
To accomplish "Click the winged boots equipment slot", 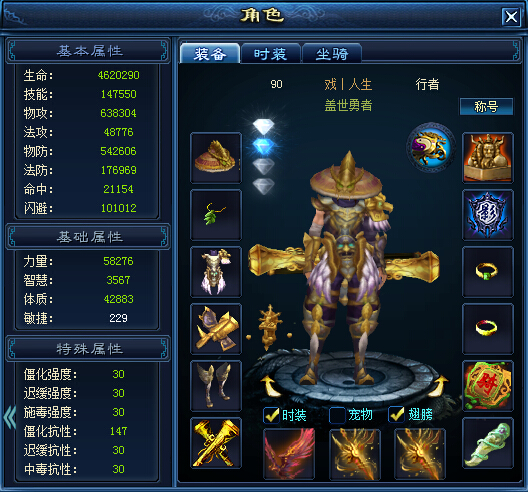I will point(216,386).
